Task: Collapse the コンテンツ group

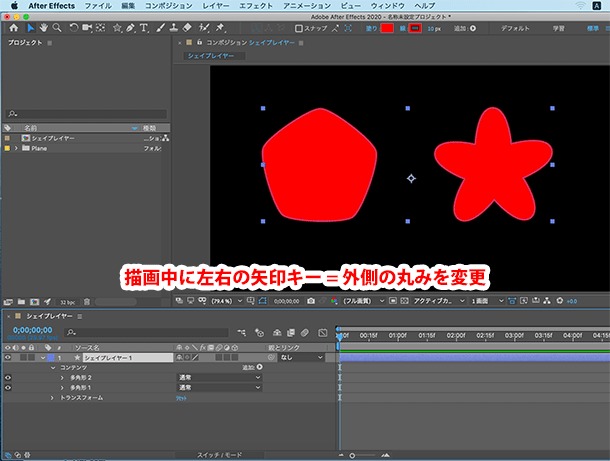Action: pyautogui.click(x=53, y=368)
